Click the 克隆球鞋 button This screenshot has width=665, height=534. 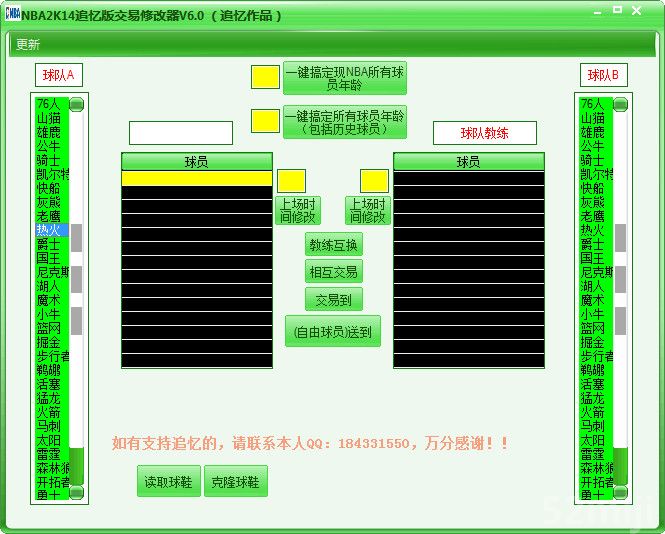point(236,481)
